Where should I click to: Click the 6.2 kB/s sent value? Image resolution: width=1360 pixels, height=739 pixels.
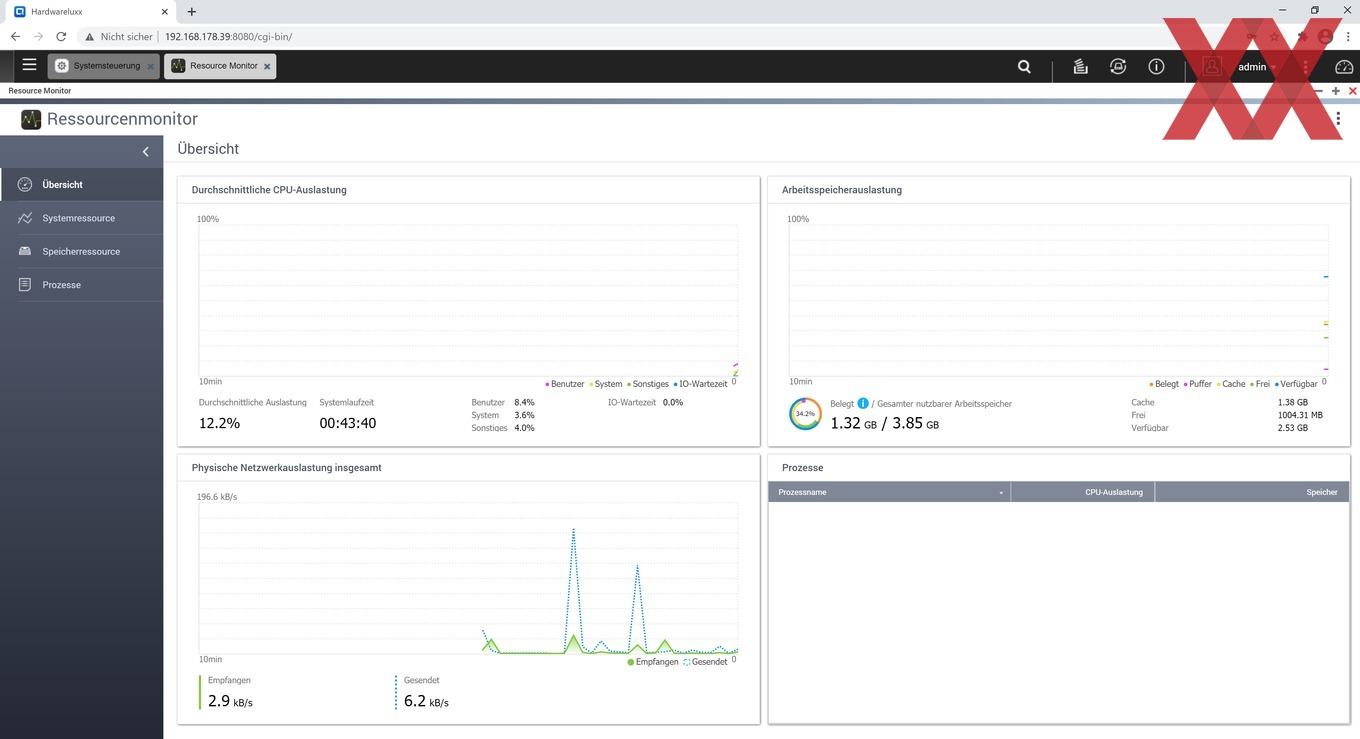pos(426,701)
